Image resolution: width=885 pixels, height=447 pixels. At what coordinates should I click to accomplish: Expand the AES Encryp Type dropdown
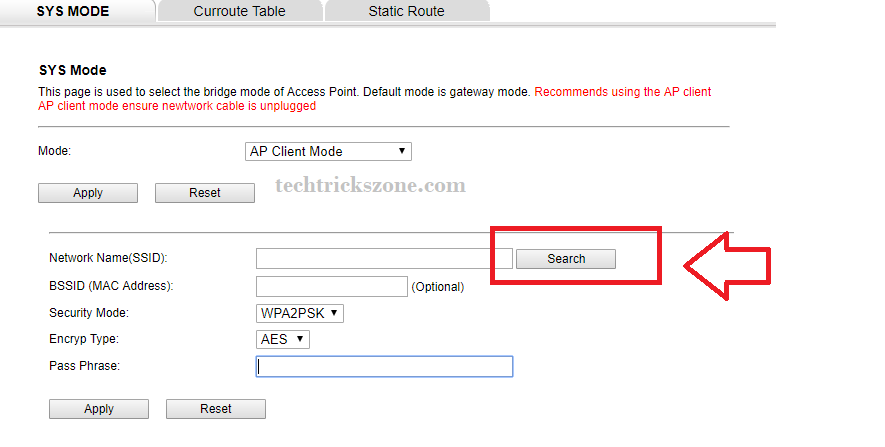pos(283,340)
